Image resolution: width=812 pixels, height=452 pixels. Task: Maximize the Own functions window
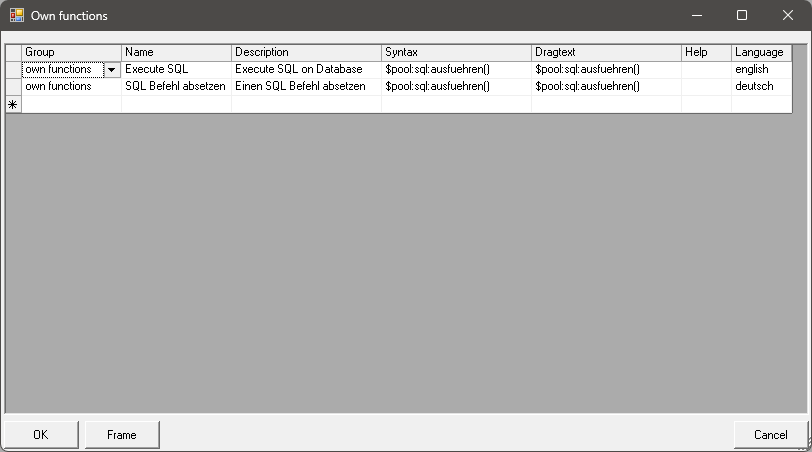pos(742,16)
